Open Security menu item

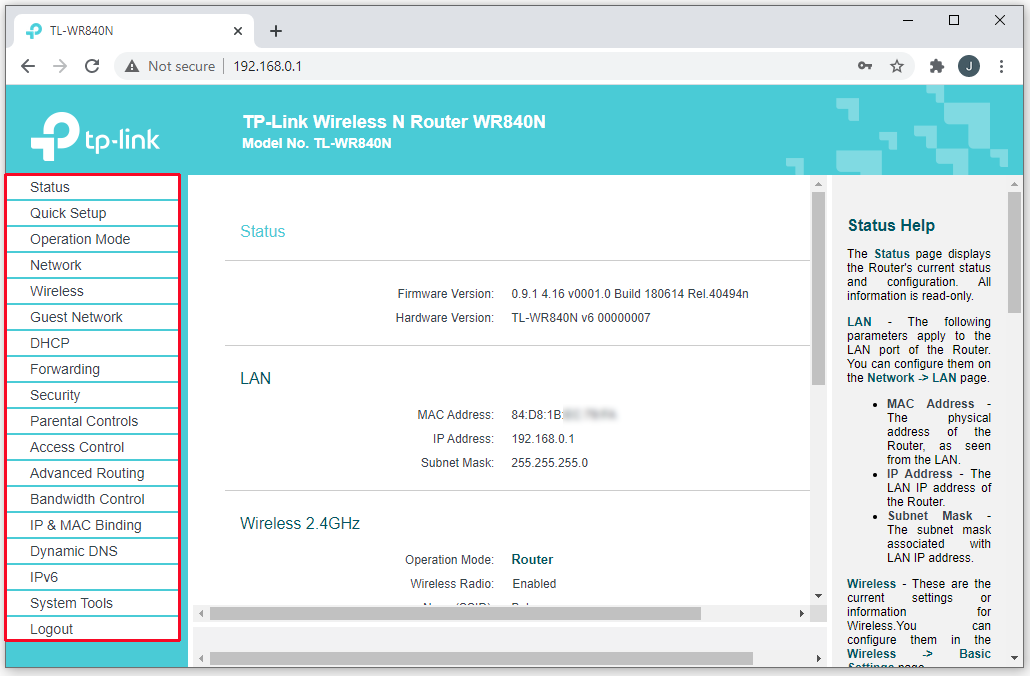93,395
